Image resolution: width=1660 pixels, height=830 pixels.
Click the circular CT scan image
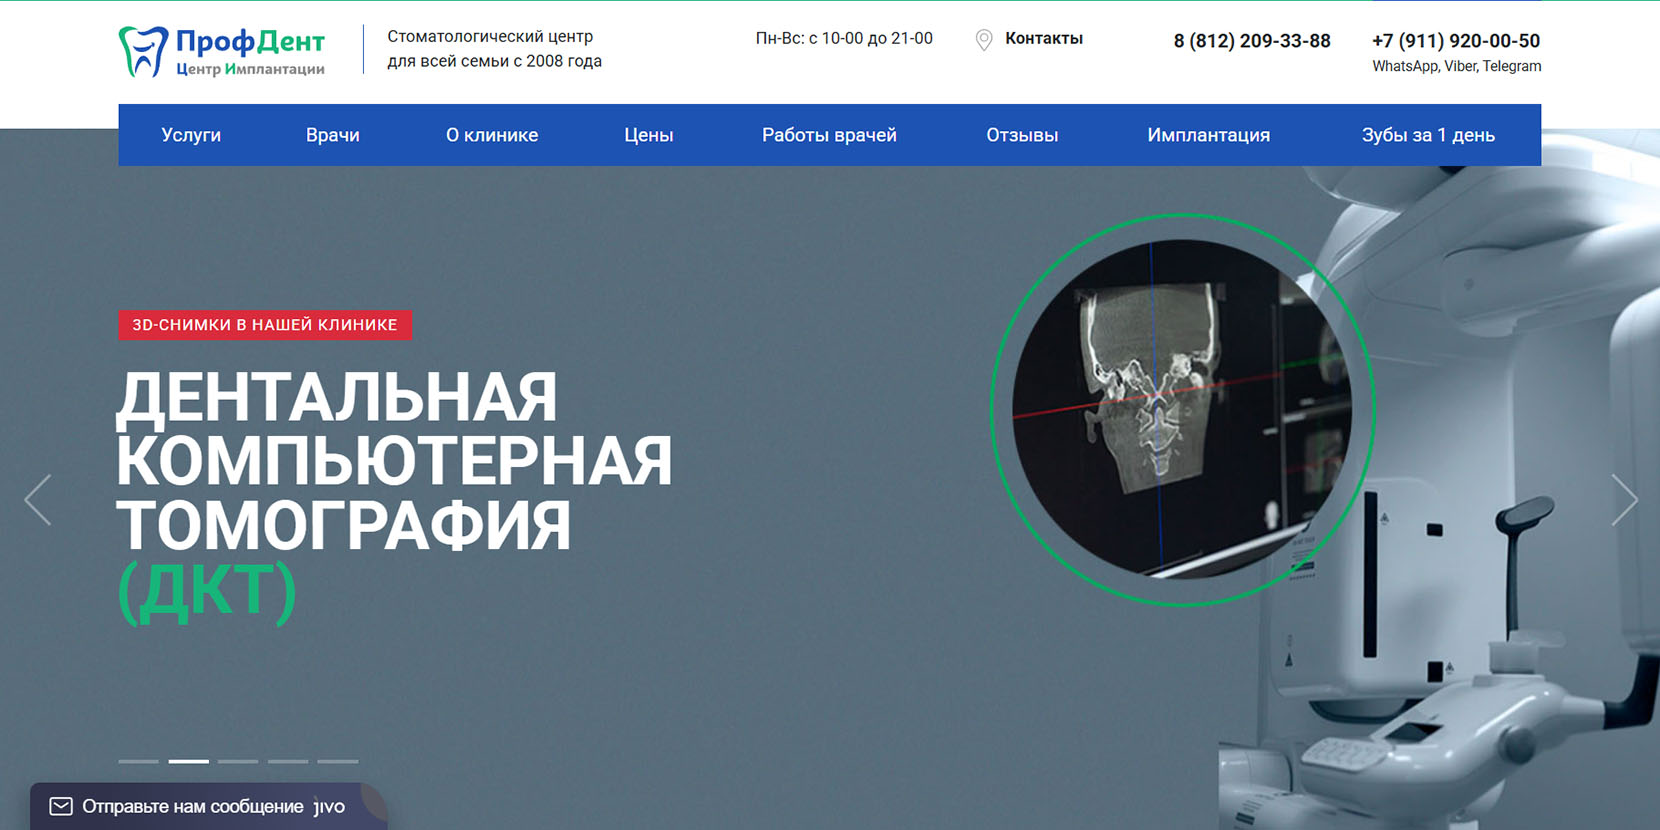coord(1182,410)
